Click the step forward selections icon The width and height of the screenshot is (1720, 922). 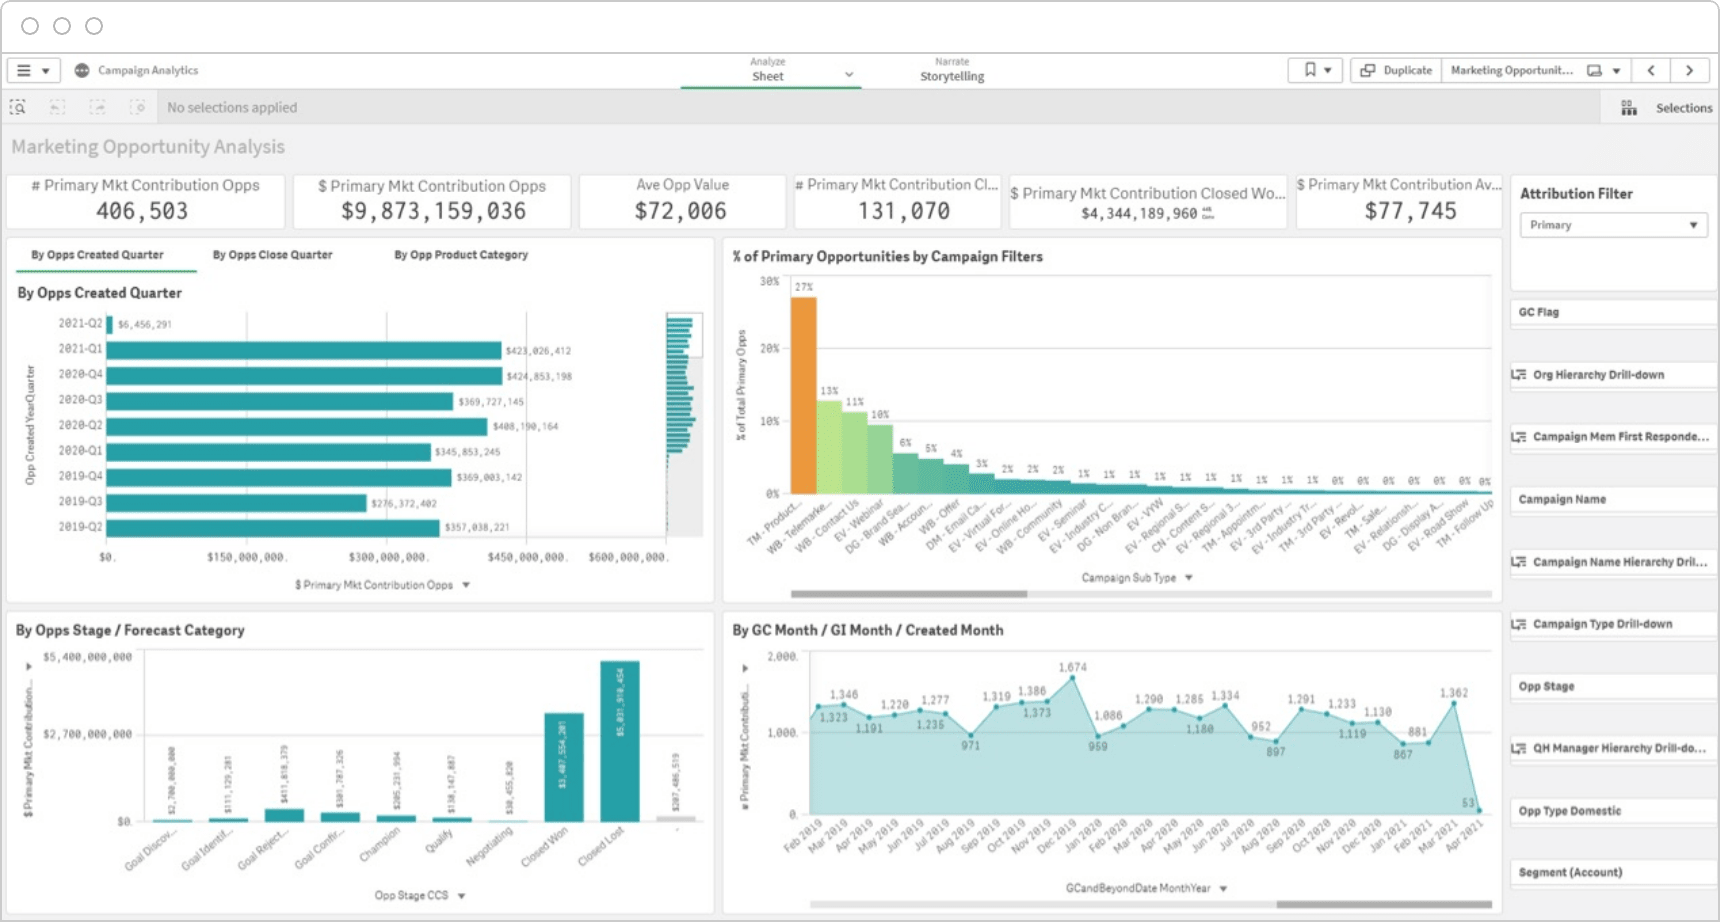(97, 107)
